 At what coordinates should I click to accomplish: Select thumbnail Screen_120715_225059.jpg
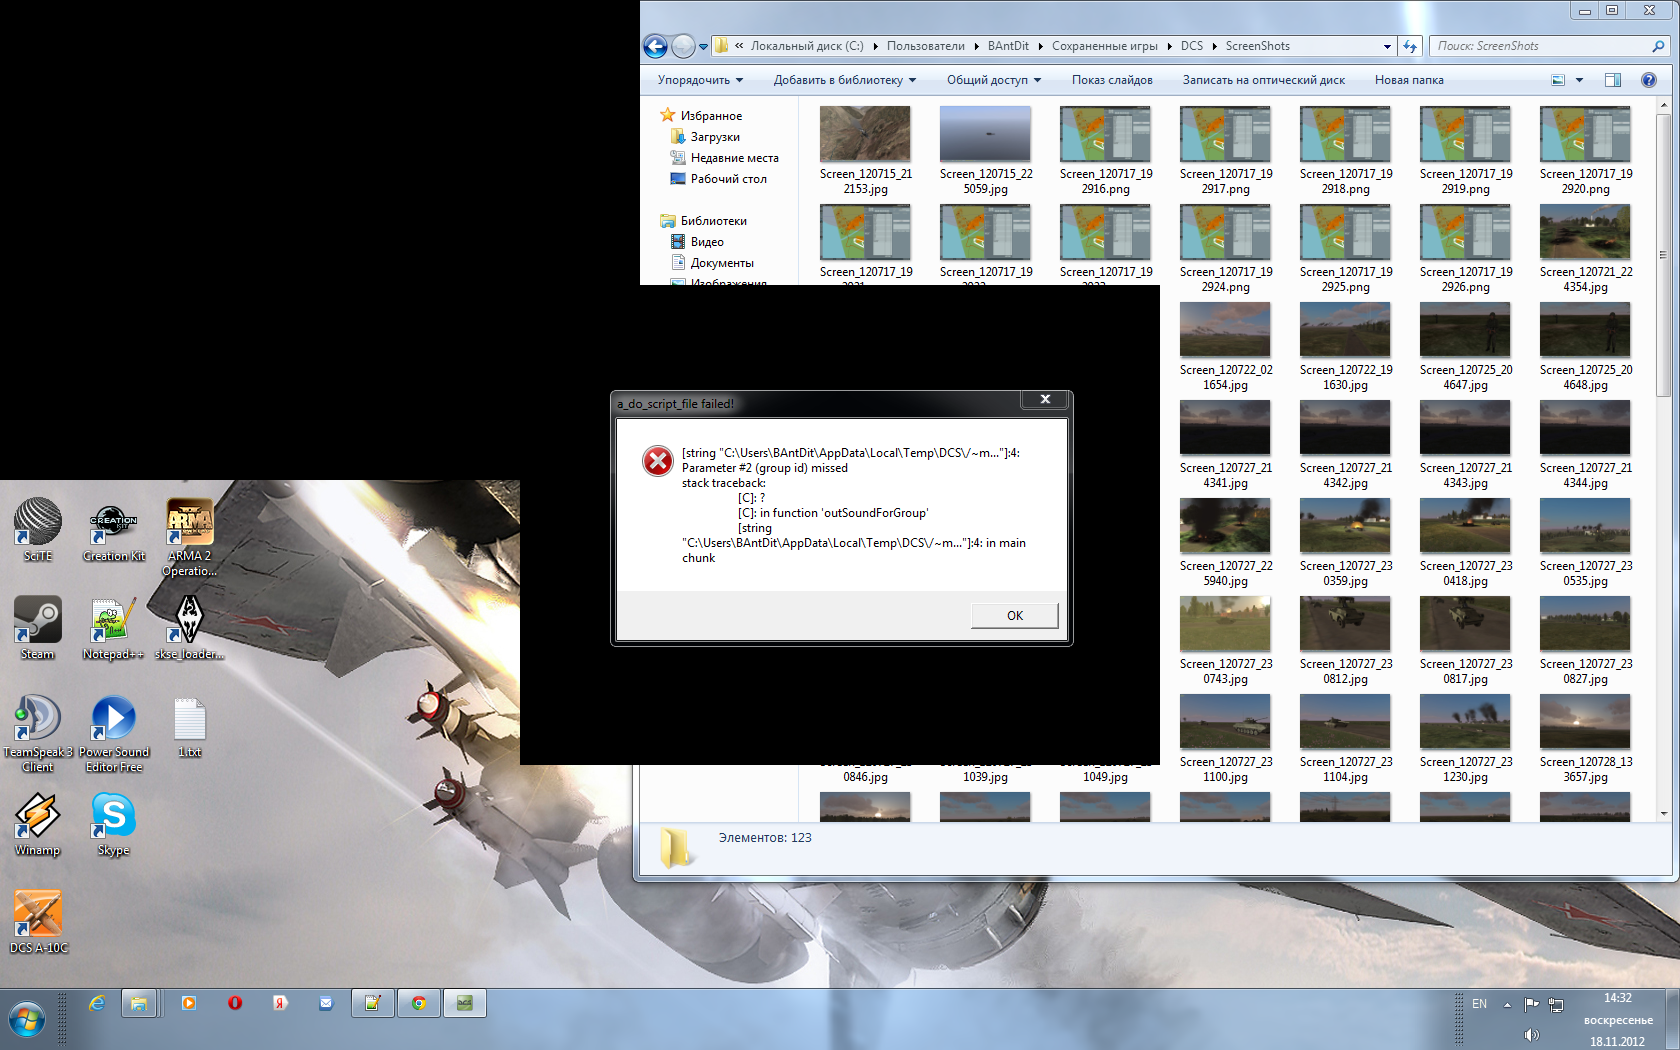click(x=985, y=151)
